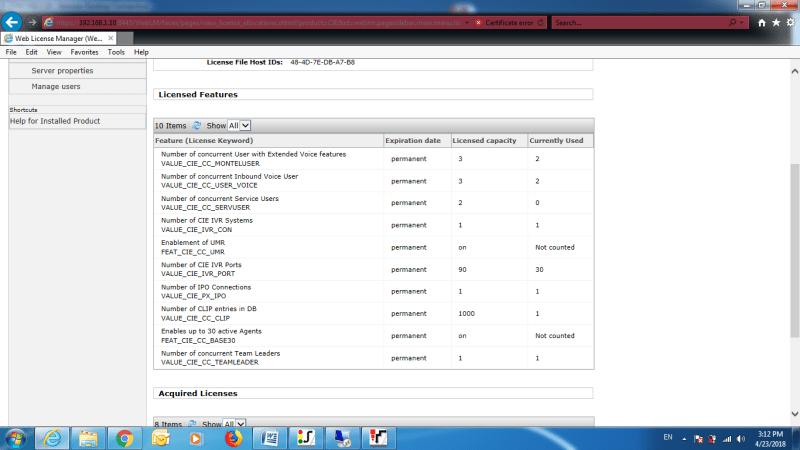The height and width of the screenshot is (450, 800).
Task: Launch Google Chrome from taskbar
Action: 124,438
